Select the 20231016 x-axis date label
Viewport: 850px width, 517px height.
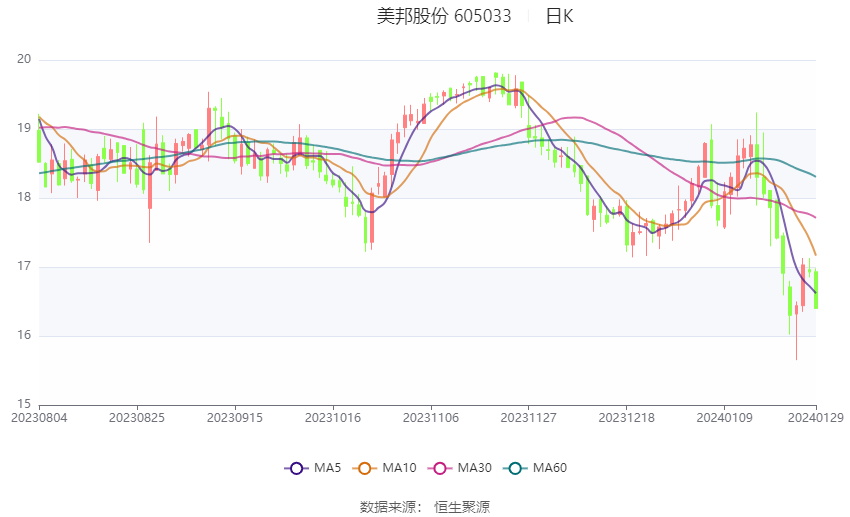coord(333,416)
